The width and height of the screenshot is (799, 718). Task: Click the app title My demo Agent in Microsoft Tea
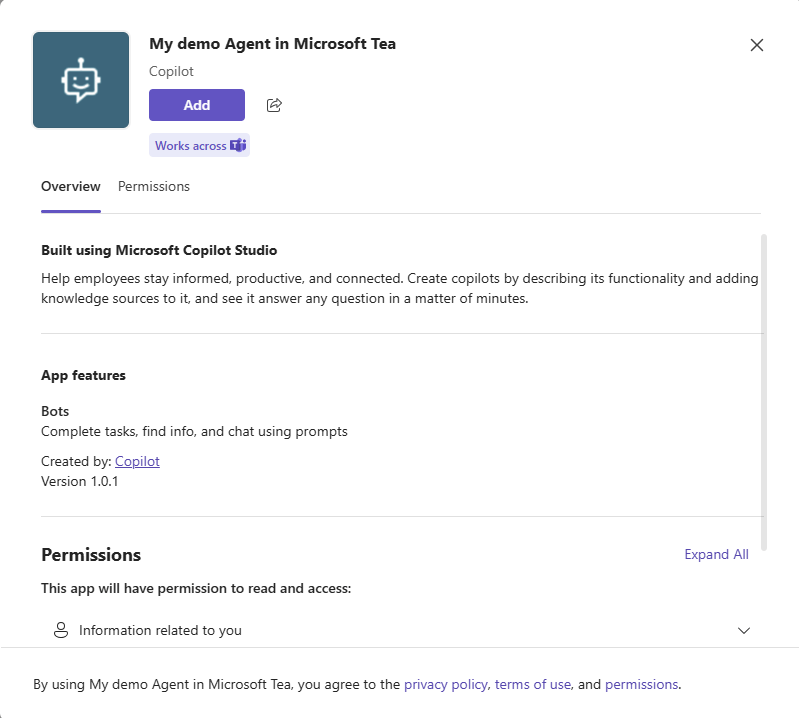click(273, 44)
